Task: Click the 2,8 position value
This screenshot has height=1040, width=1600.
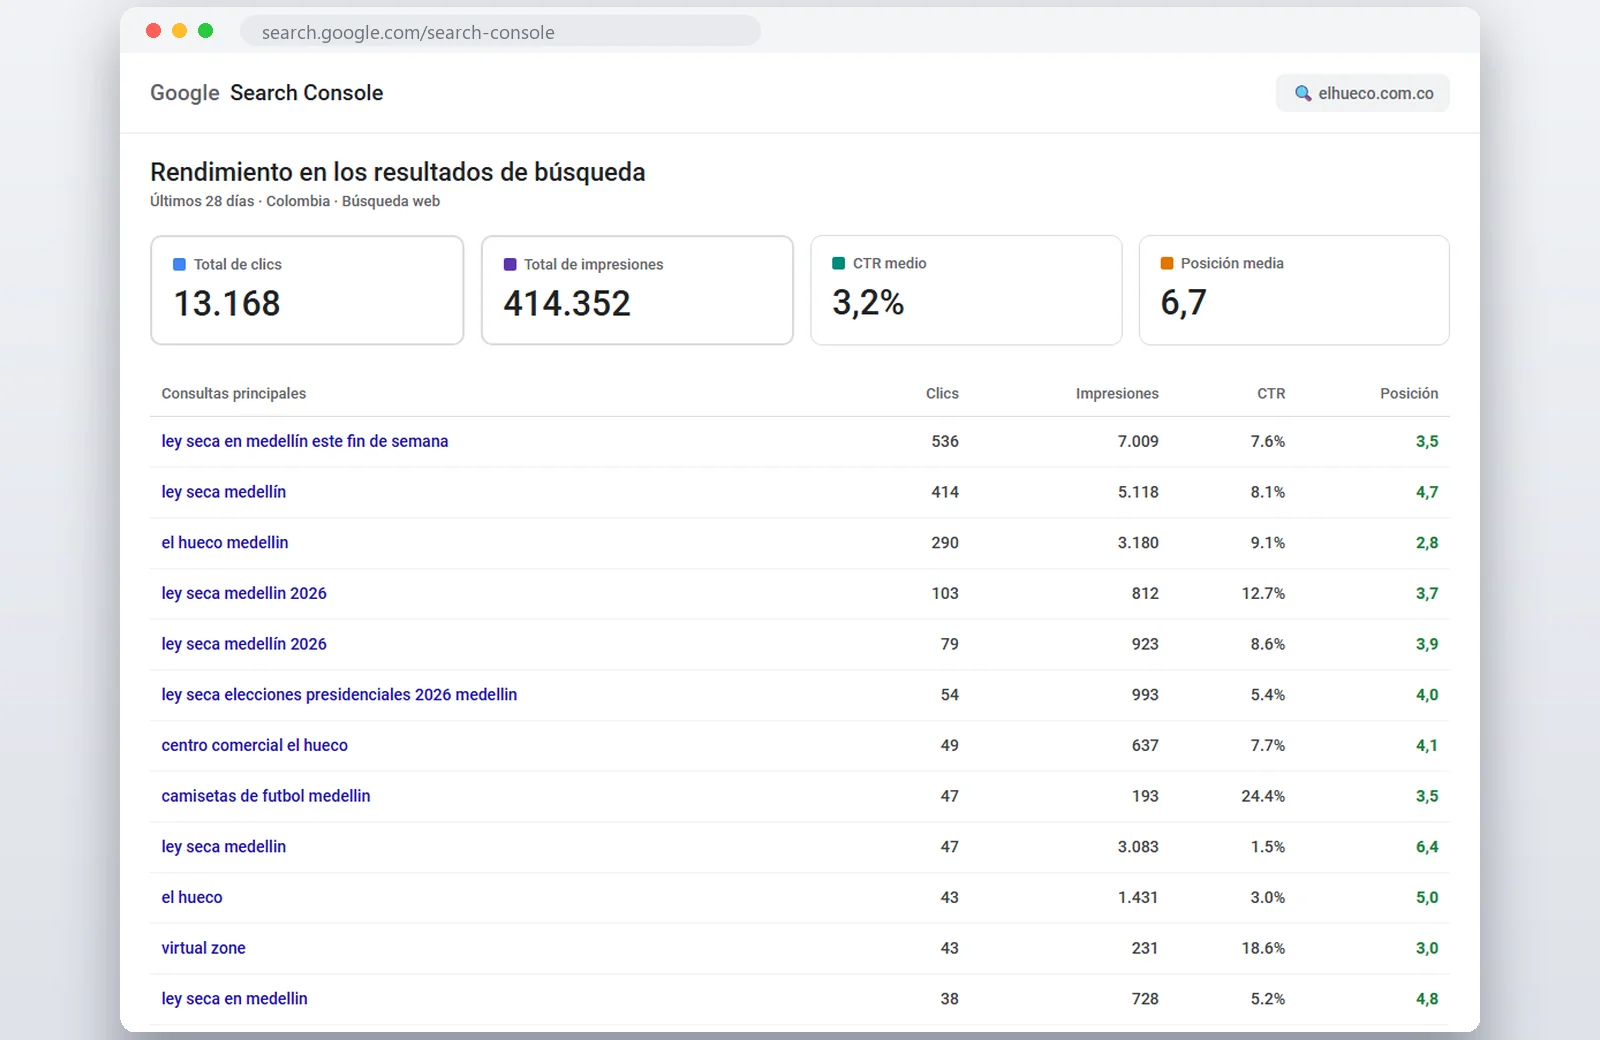Action: [1427, 543]
